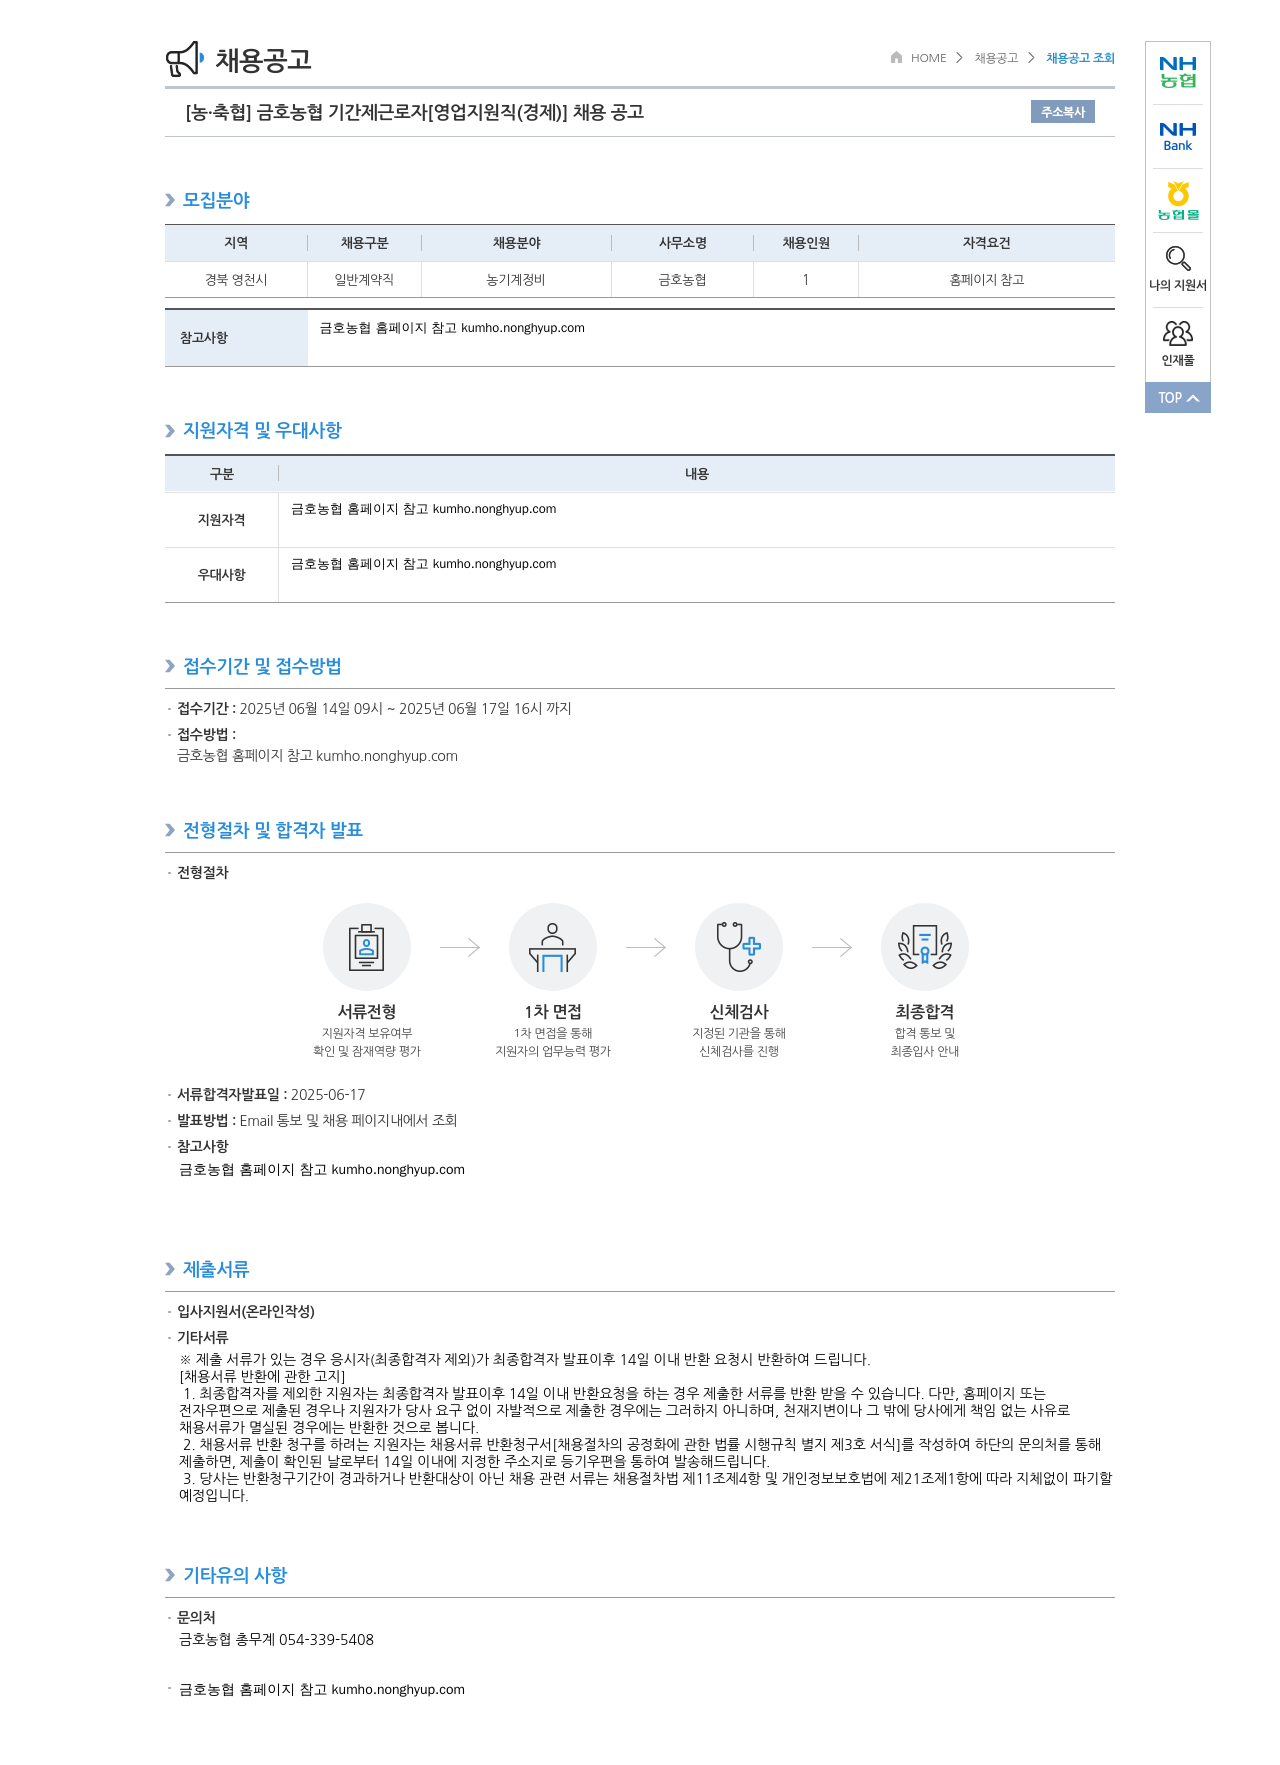Click the job posting title 금호농협 기간제근로자
The image size is (1280, 1765).
point(414,112)
